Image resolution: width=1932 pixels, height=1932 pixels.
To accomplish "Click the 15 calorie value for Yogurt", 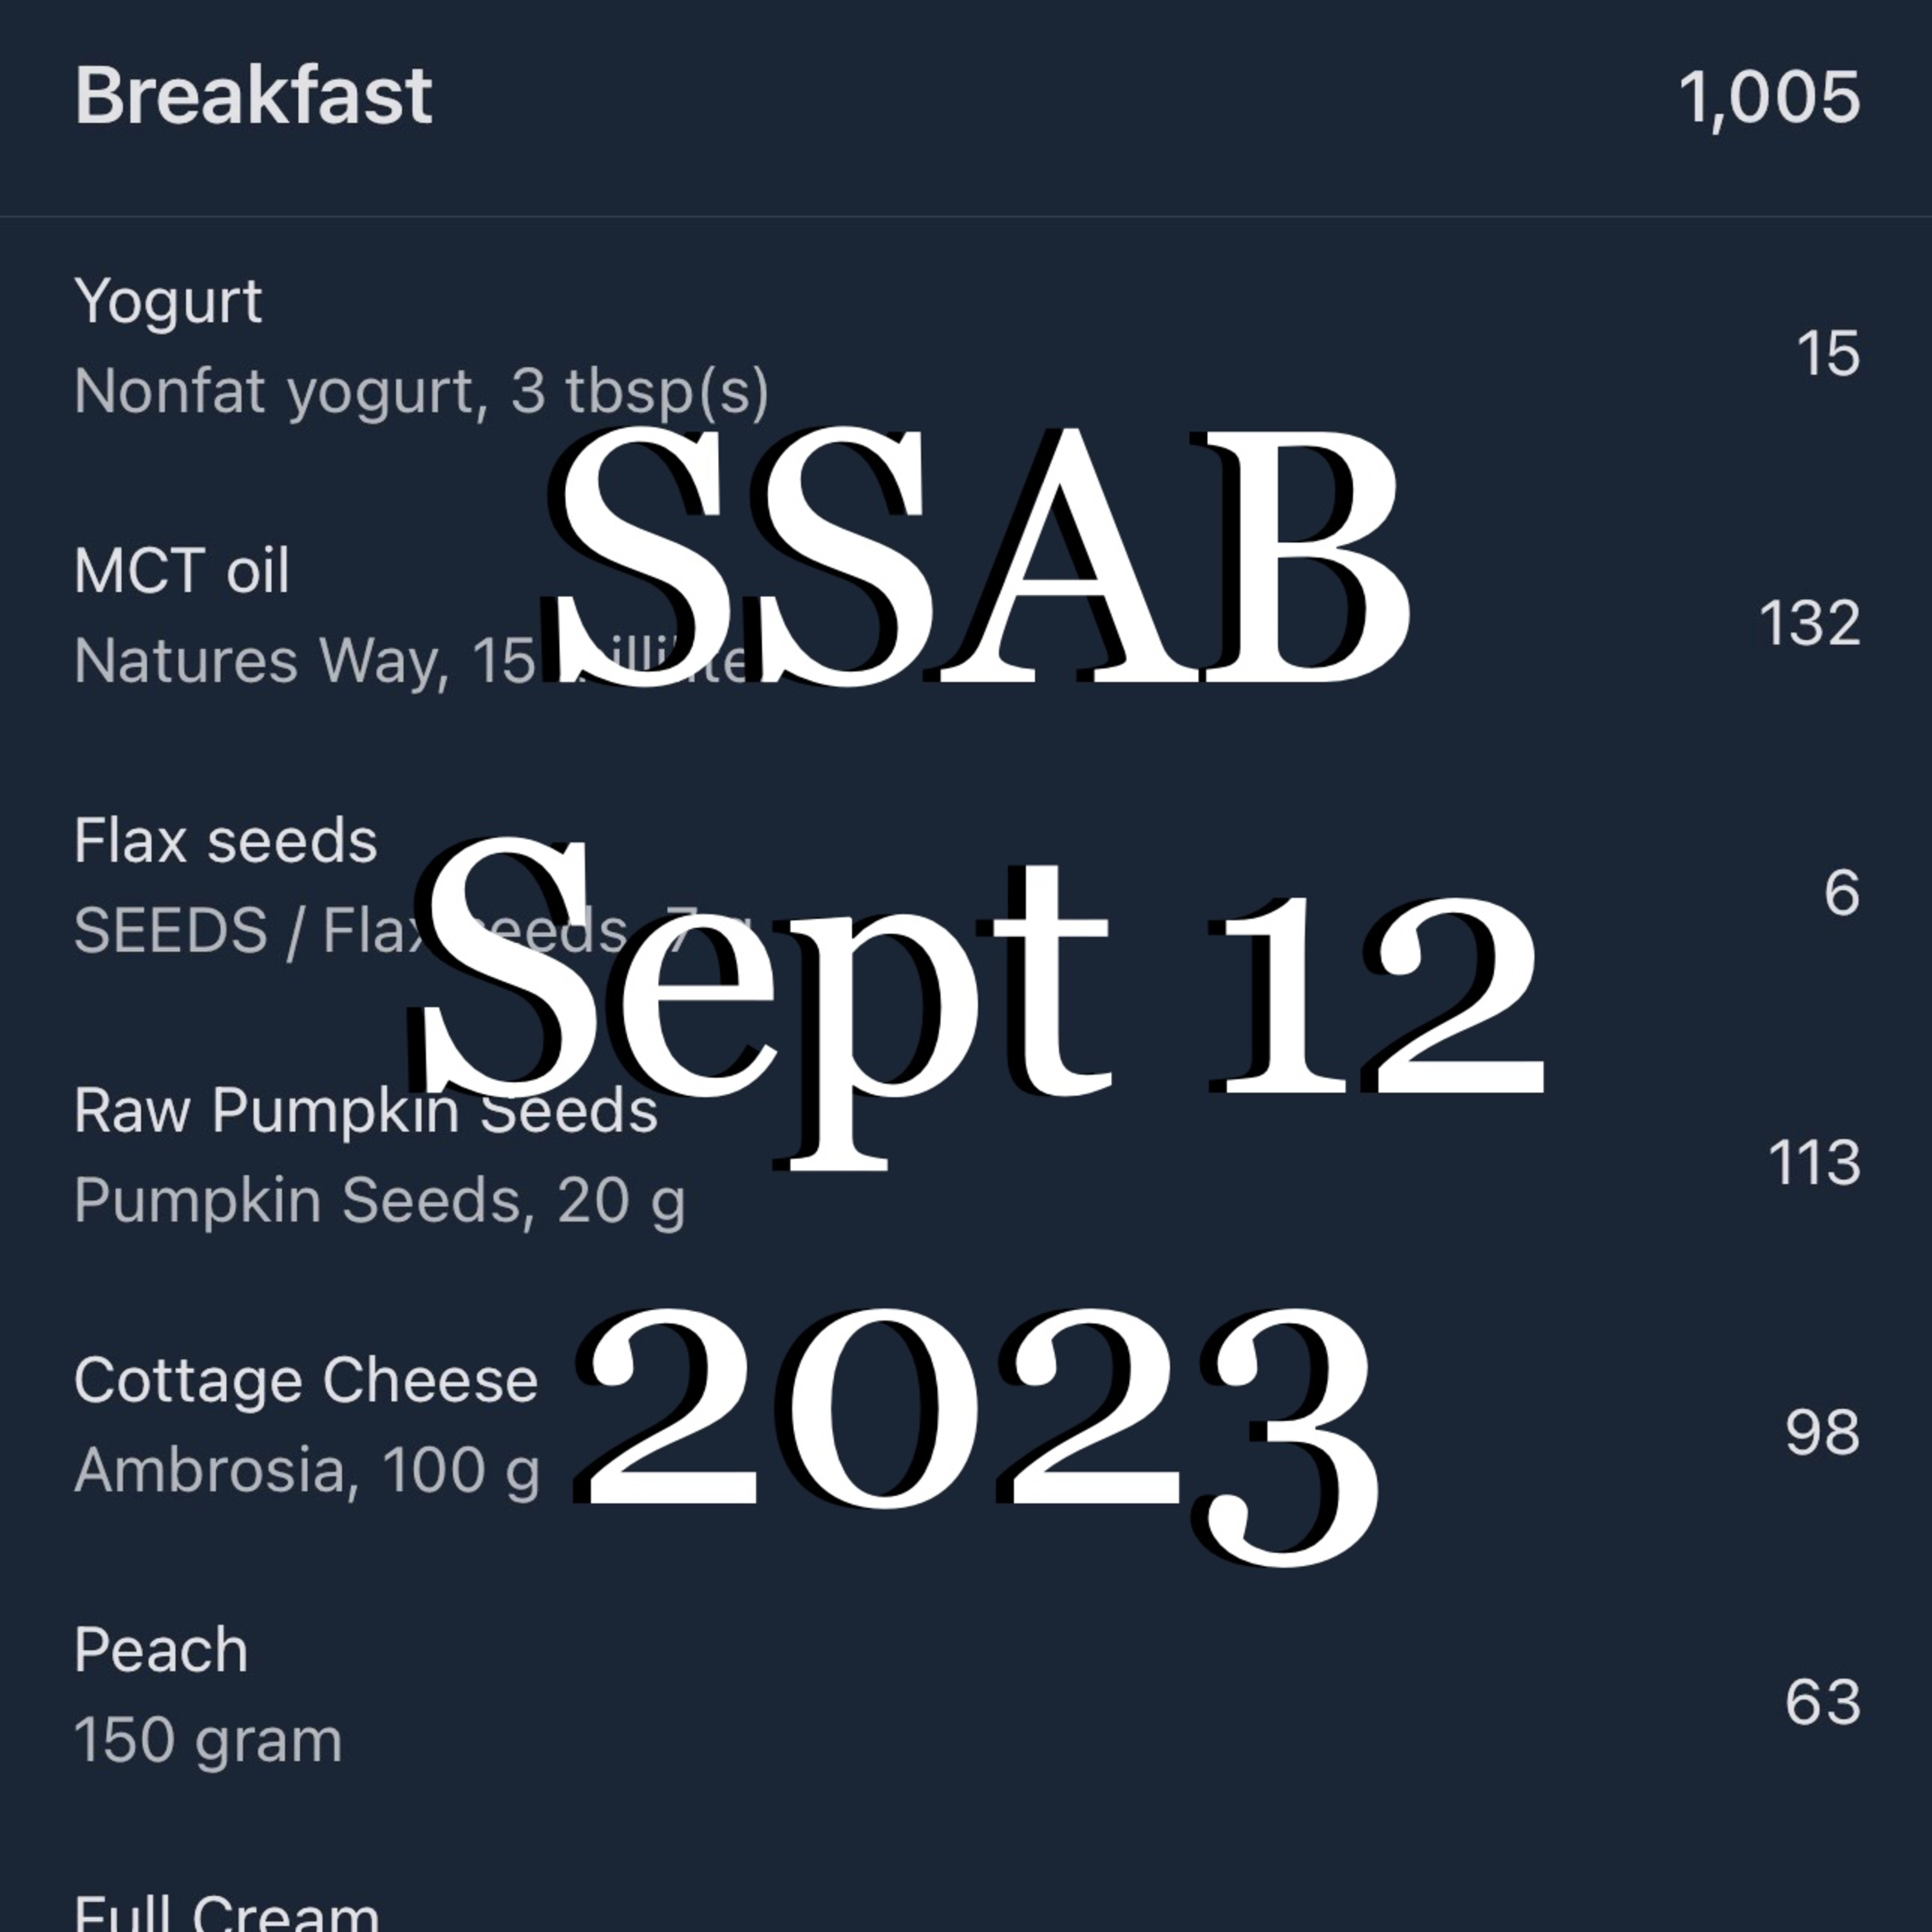I will [1827, 354].
